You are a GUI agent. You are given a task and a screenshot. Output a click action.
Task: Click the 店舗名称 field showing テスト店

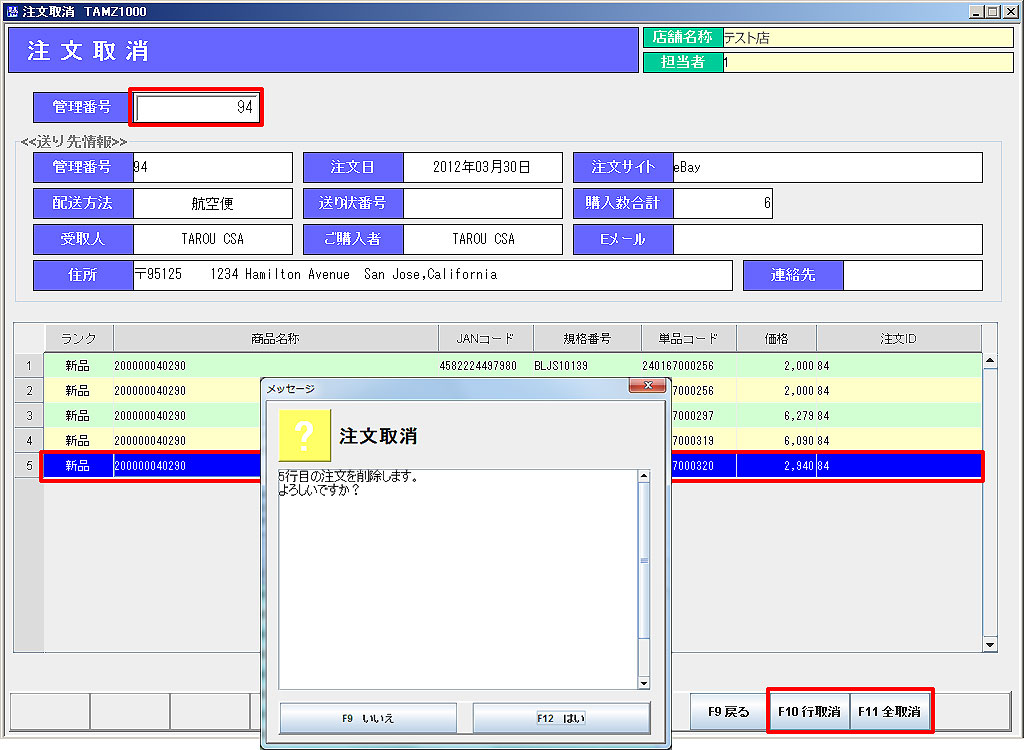[x=866, y=38]
